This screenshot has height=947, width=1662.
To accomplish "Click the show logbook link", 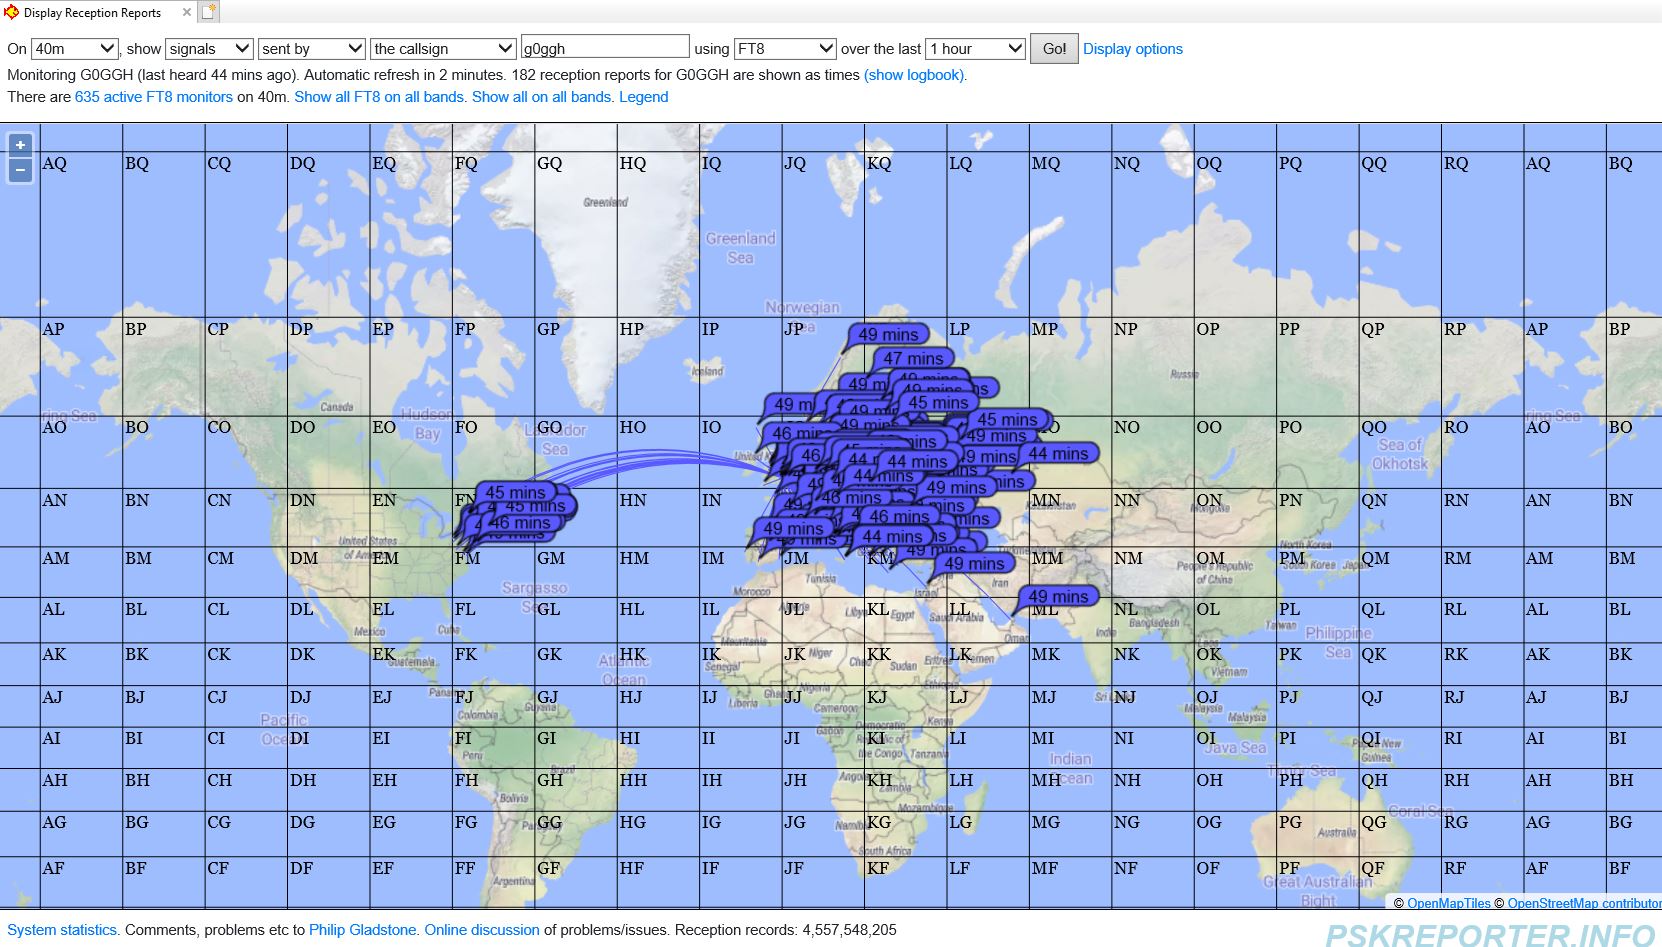I will pos(914,75).
